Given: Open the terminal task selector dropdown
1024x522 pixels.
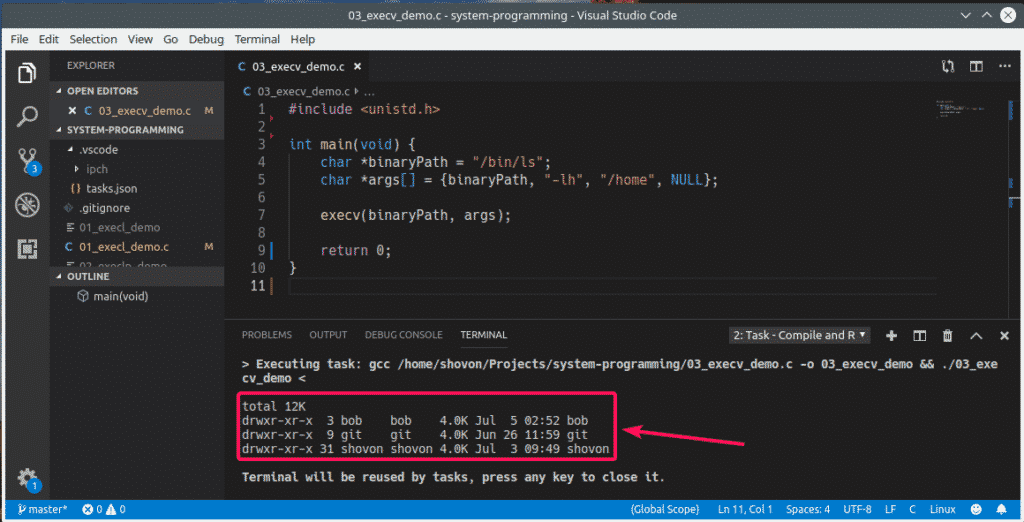Looking at the screenshot, I should [x=799, y=335].
